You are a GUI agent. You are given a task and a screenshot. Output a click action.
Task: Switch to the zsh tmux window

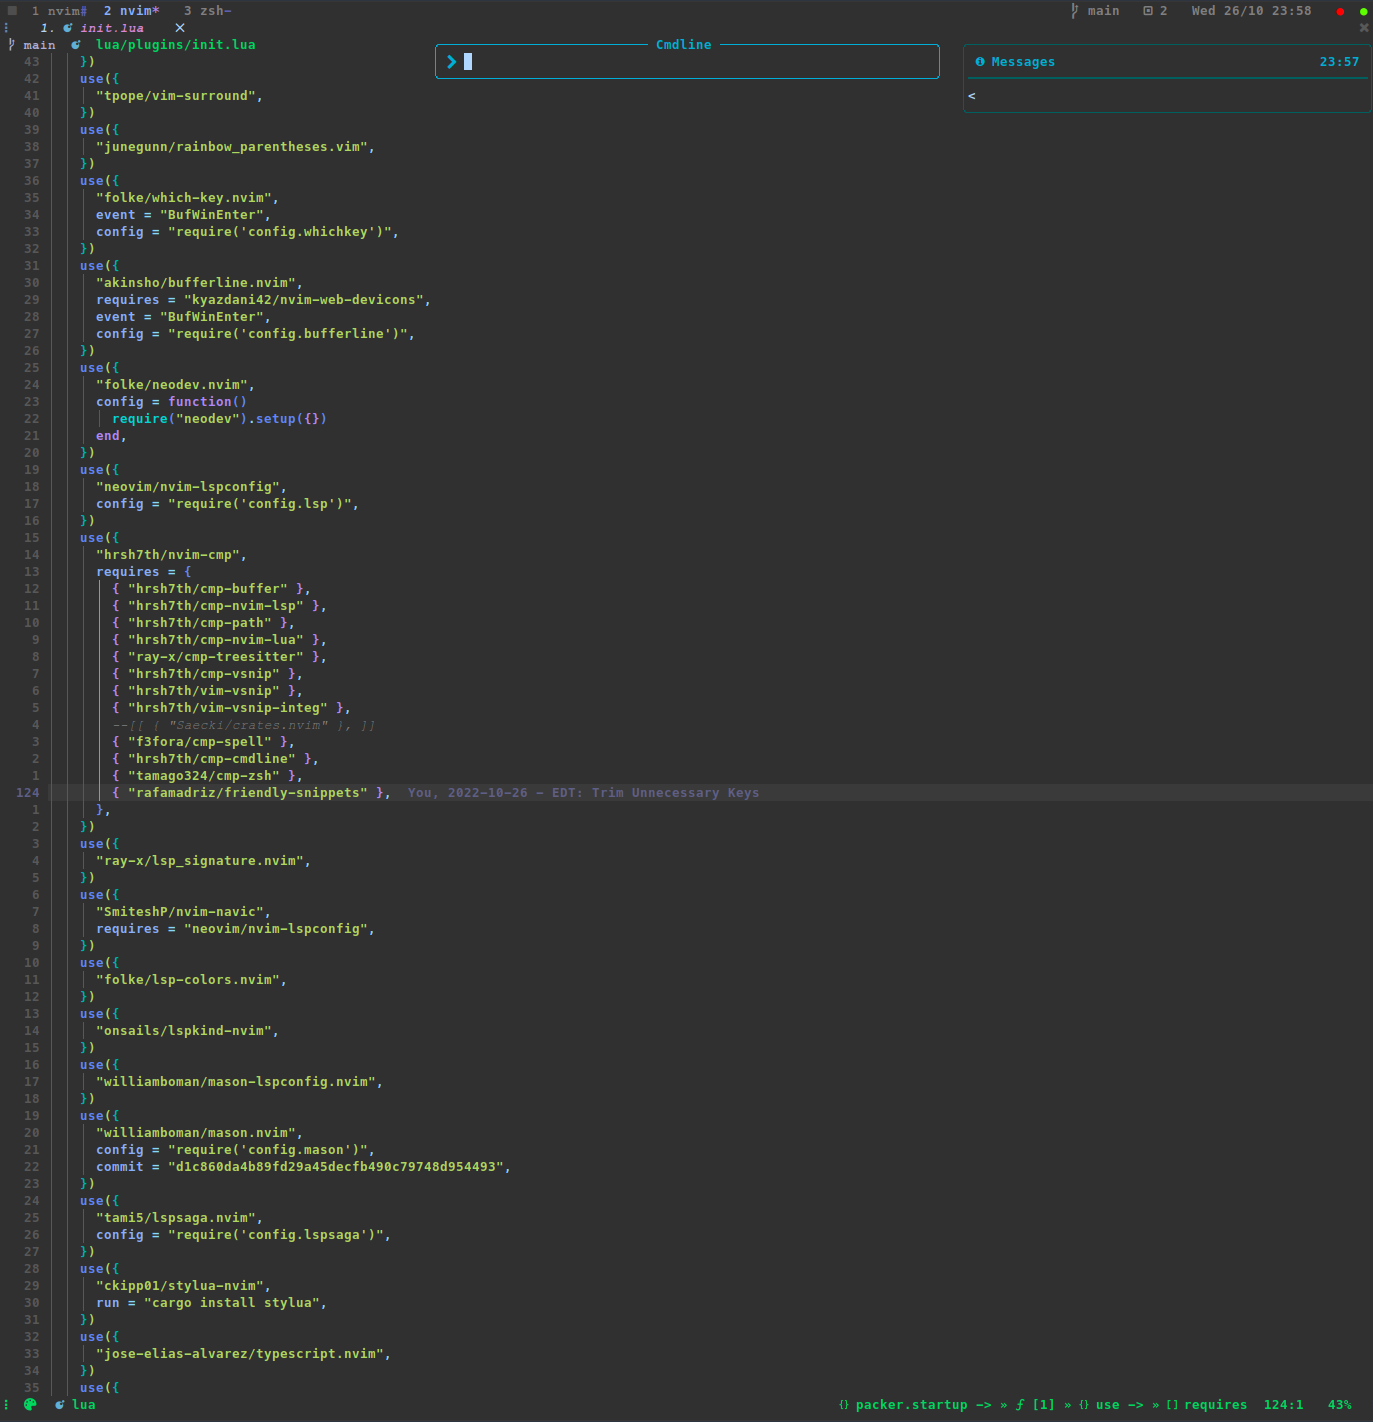[x=208, y=11]
